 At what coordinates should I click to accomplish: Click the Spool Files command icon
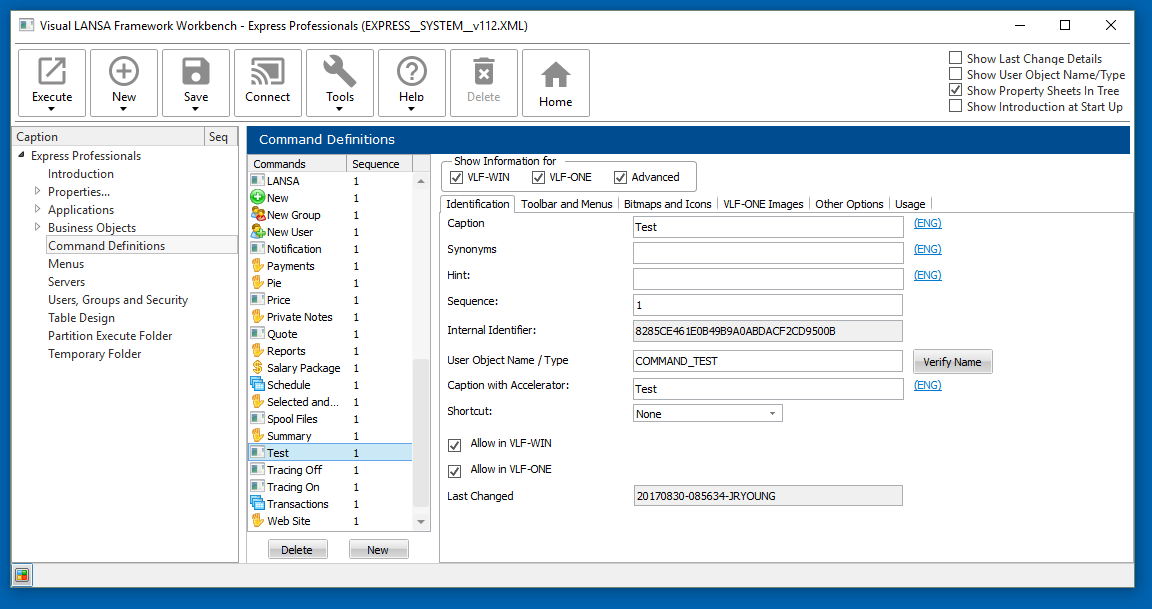(257, 418)
